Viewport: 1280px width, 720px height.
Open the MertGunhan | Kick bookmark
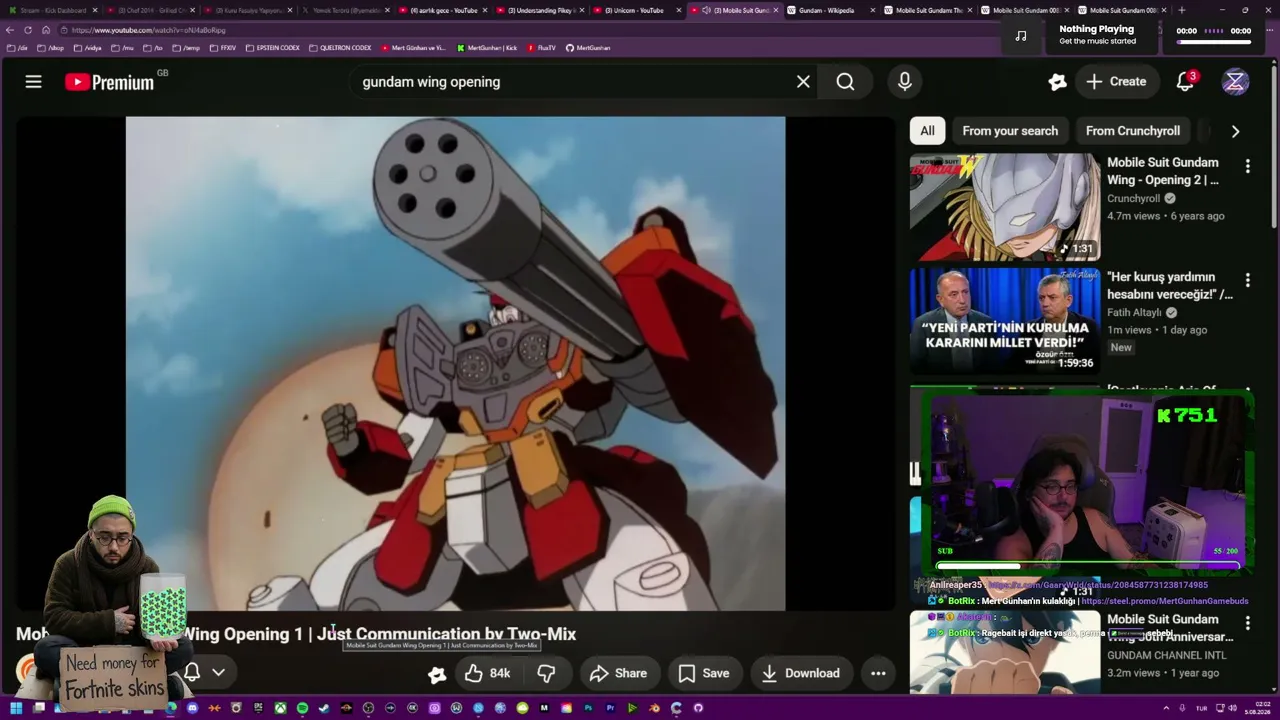[x=487, y=48]
